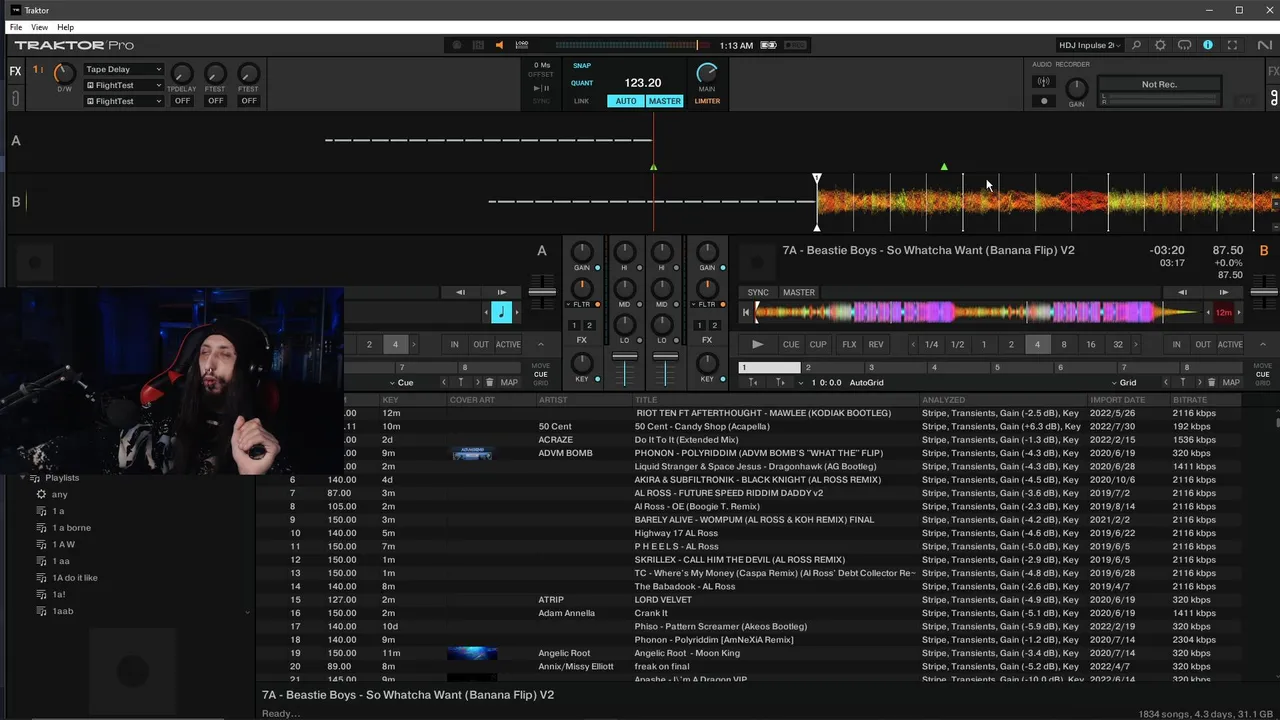Image resolution: width=1280 pixels, height=720 pixels.
Task: Click the trash icon in Deck A cue row
Action: click(x=489, y=382)
